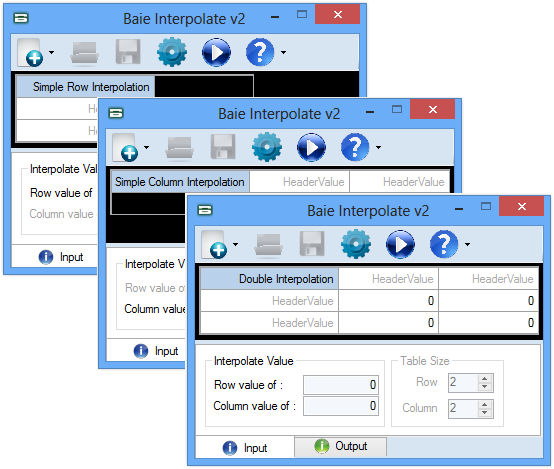Switch to the Output tab
Viewport: 554px width, 469px height.
341,446
